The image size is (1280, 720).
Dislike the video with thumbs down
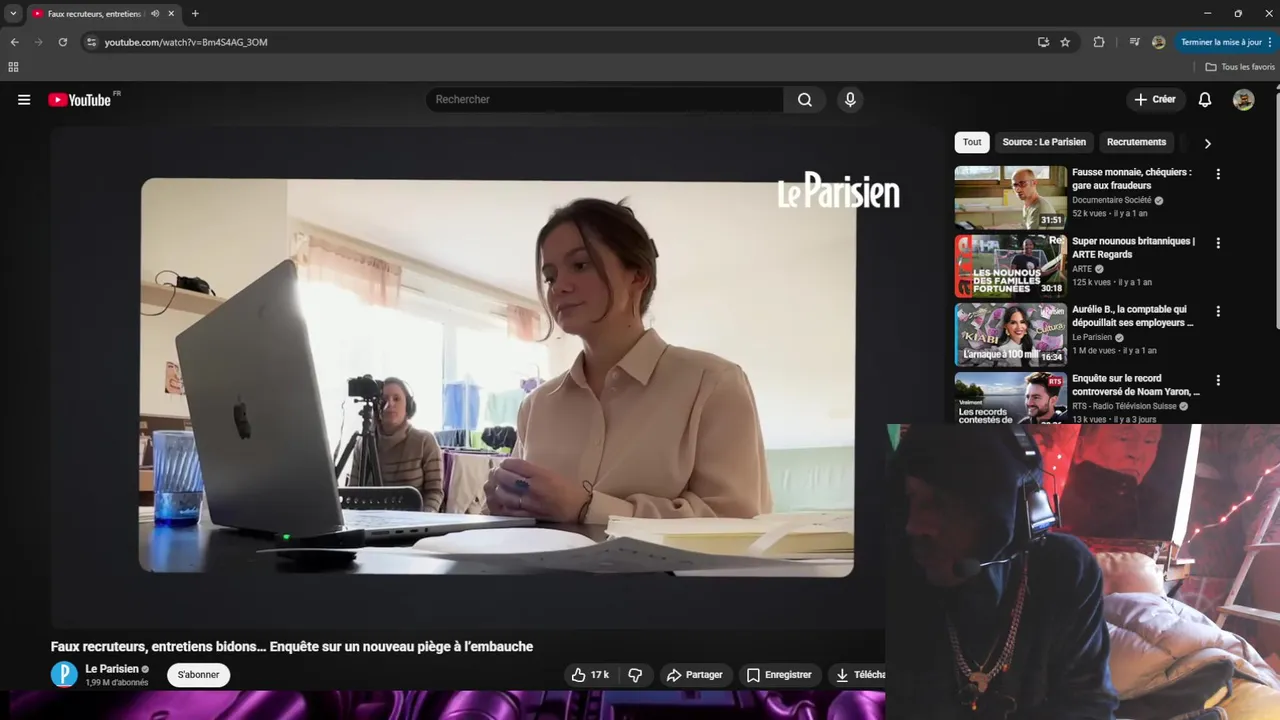pos(635,675)
